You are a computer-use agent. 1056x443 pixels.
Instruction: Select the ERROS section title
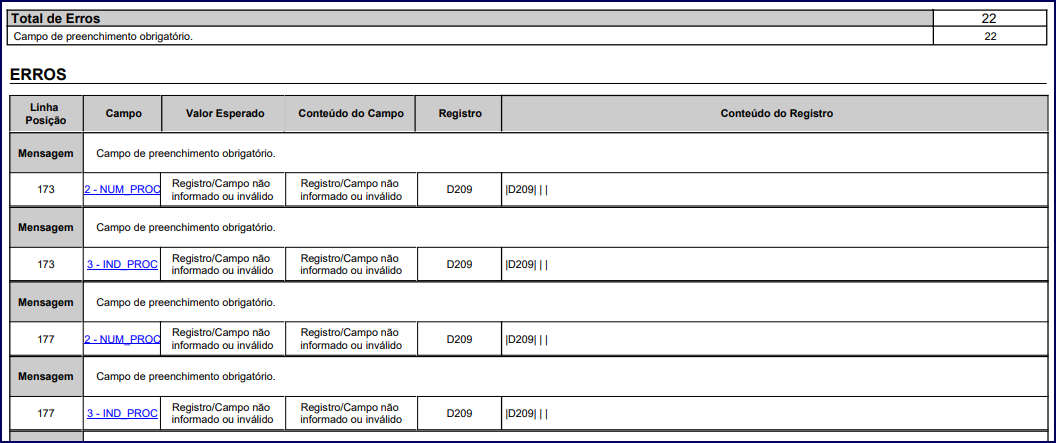pos(38,75)
